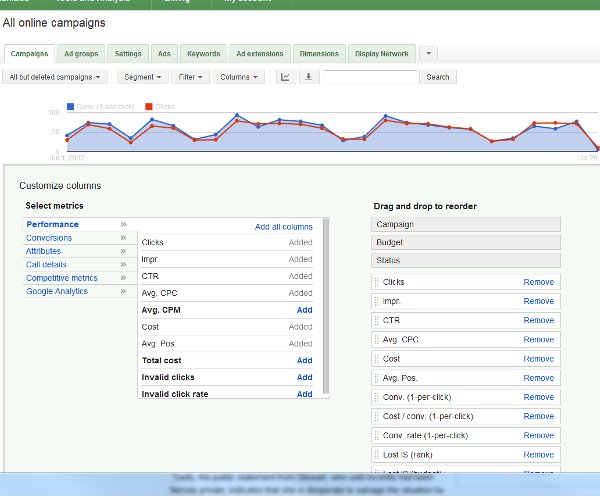Viewport: 600px width, 500px height.
Task: Remove the Clicks column
Action: coord(538,282)
